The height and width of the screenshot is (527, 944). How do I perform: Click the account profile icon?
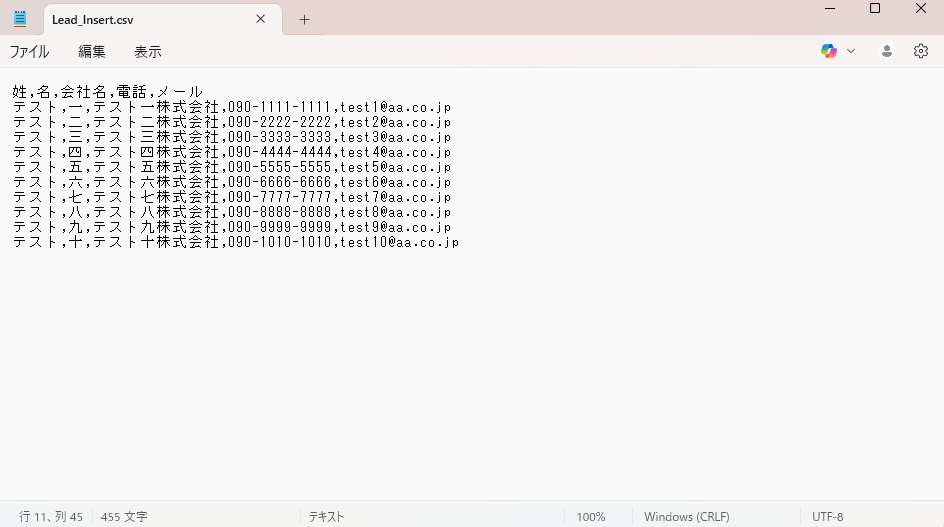pos(886,51)
